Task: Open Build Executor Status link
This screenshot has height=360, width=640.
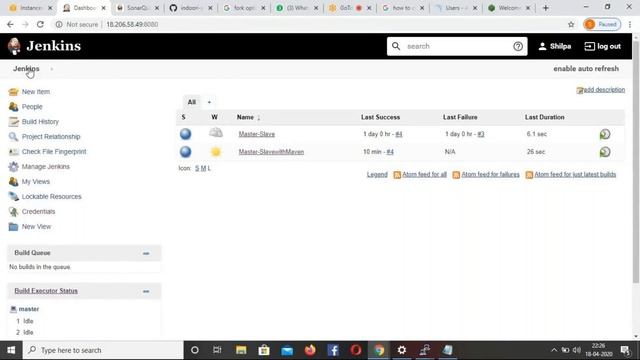Action: 46,291
